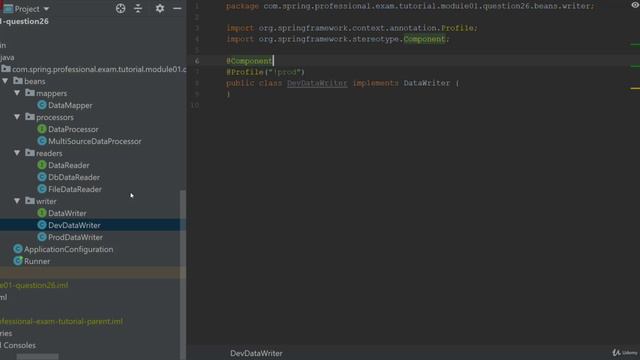The image size is (640, 360).
Task: Click the collapse all icon in Project panel
Action: 138,8
